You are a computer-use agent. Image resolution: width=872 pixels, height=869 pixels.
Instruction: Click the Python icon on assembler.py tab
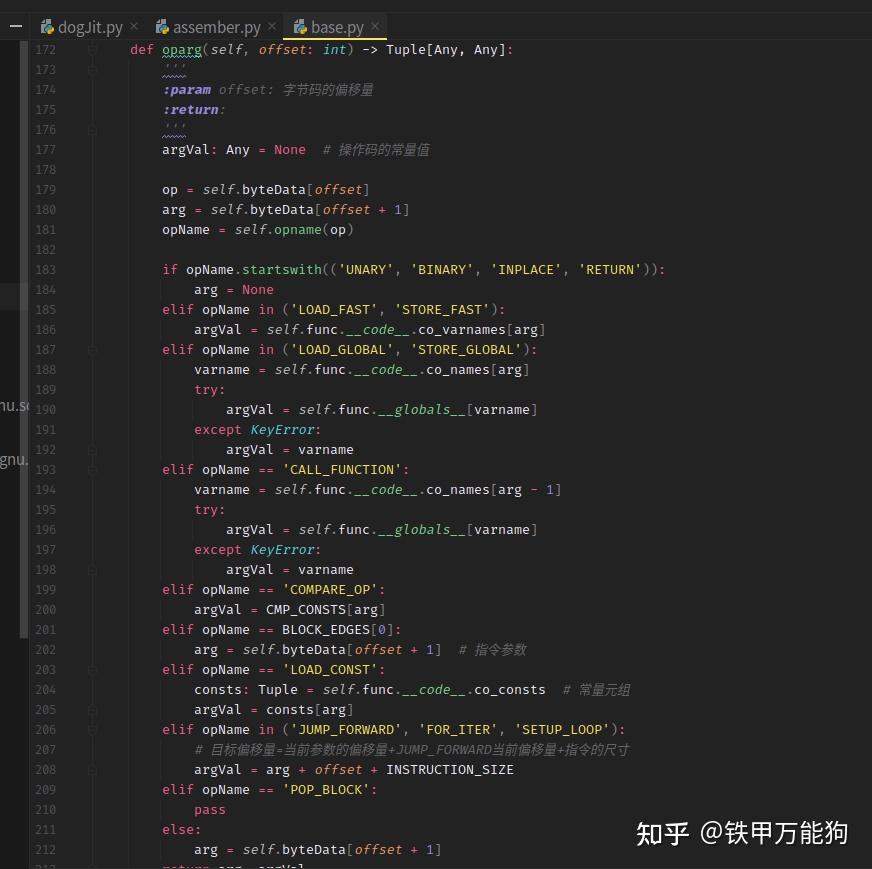(x=162, y=27)
